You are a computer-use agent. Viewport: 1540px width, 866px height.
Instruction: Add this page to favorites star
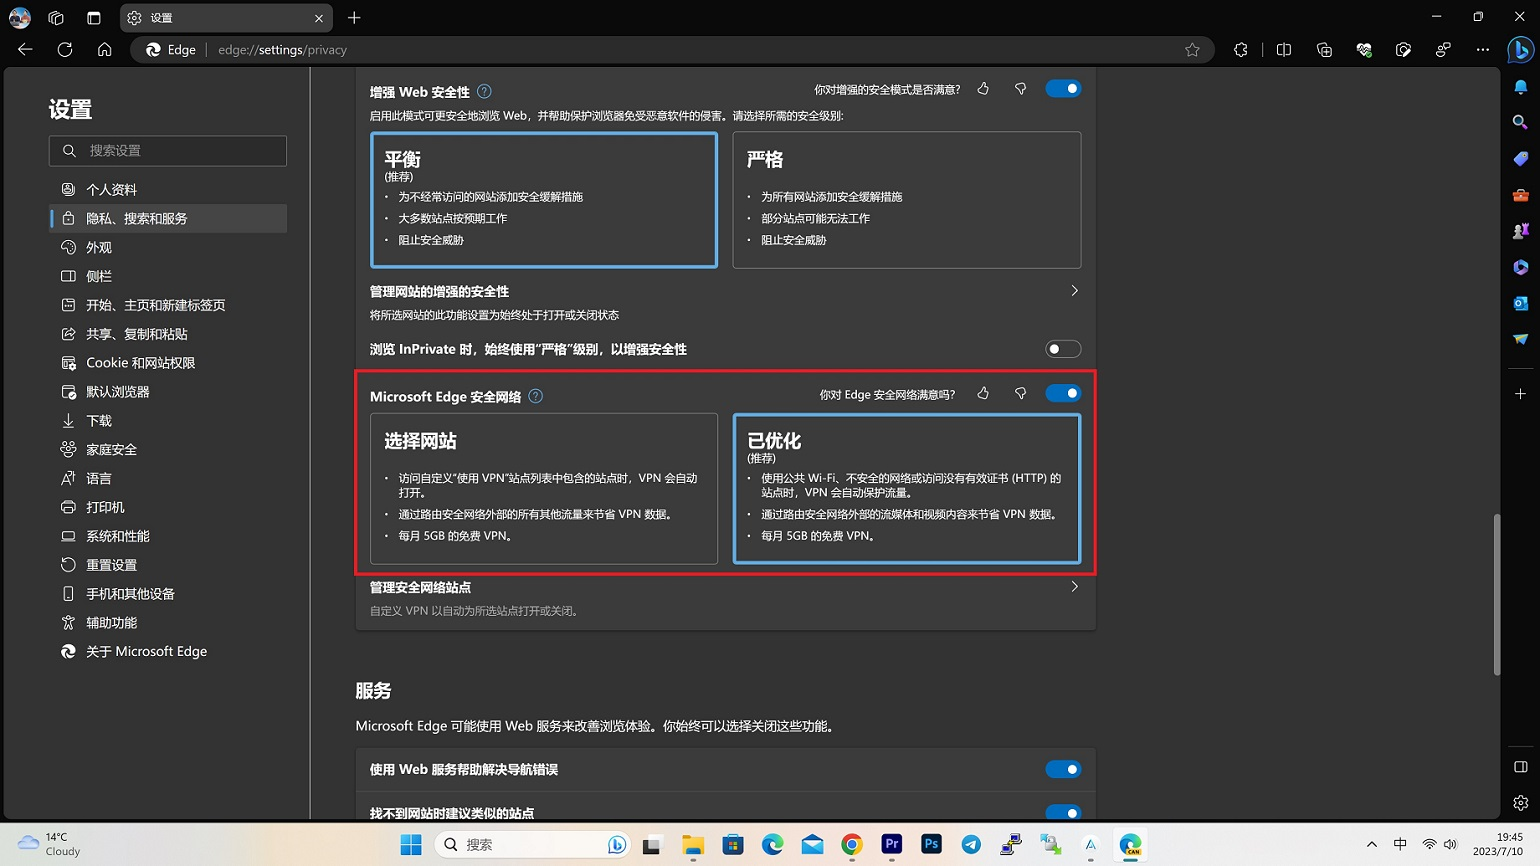pos(1192,50)
